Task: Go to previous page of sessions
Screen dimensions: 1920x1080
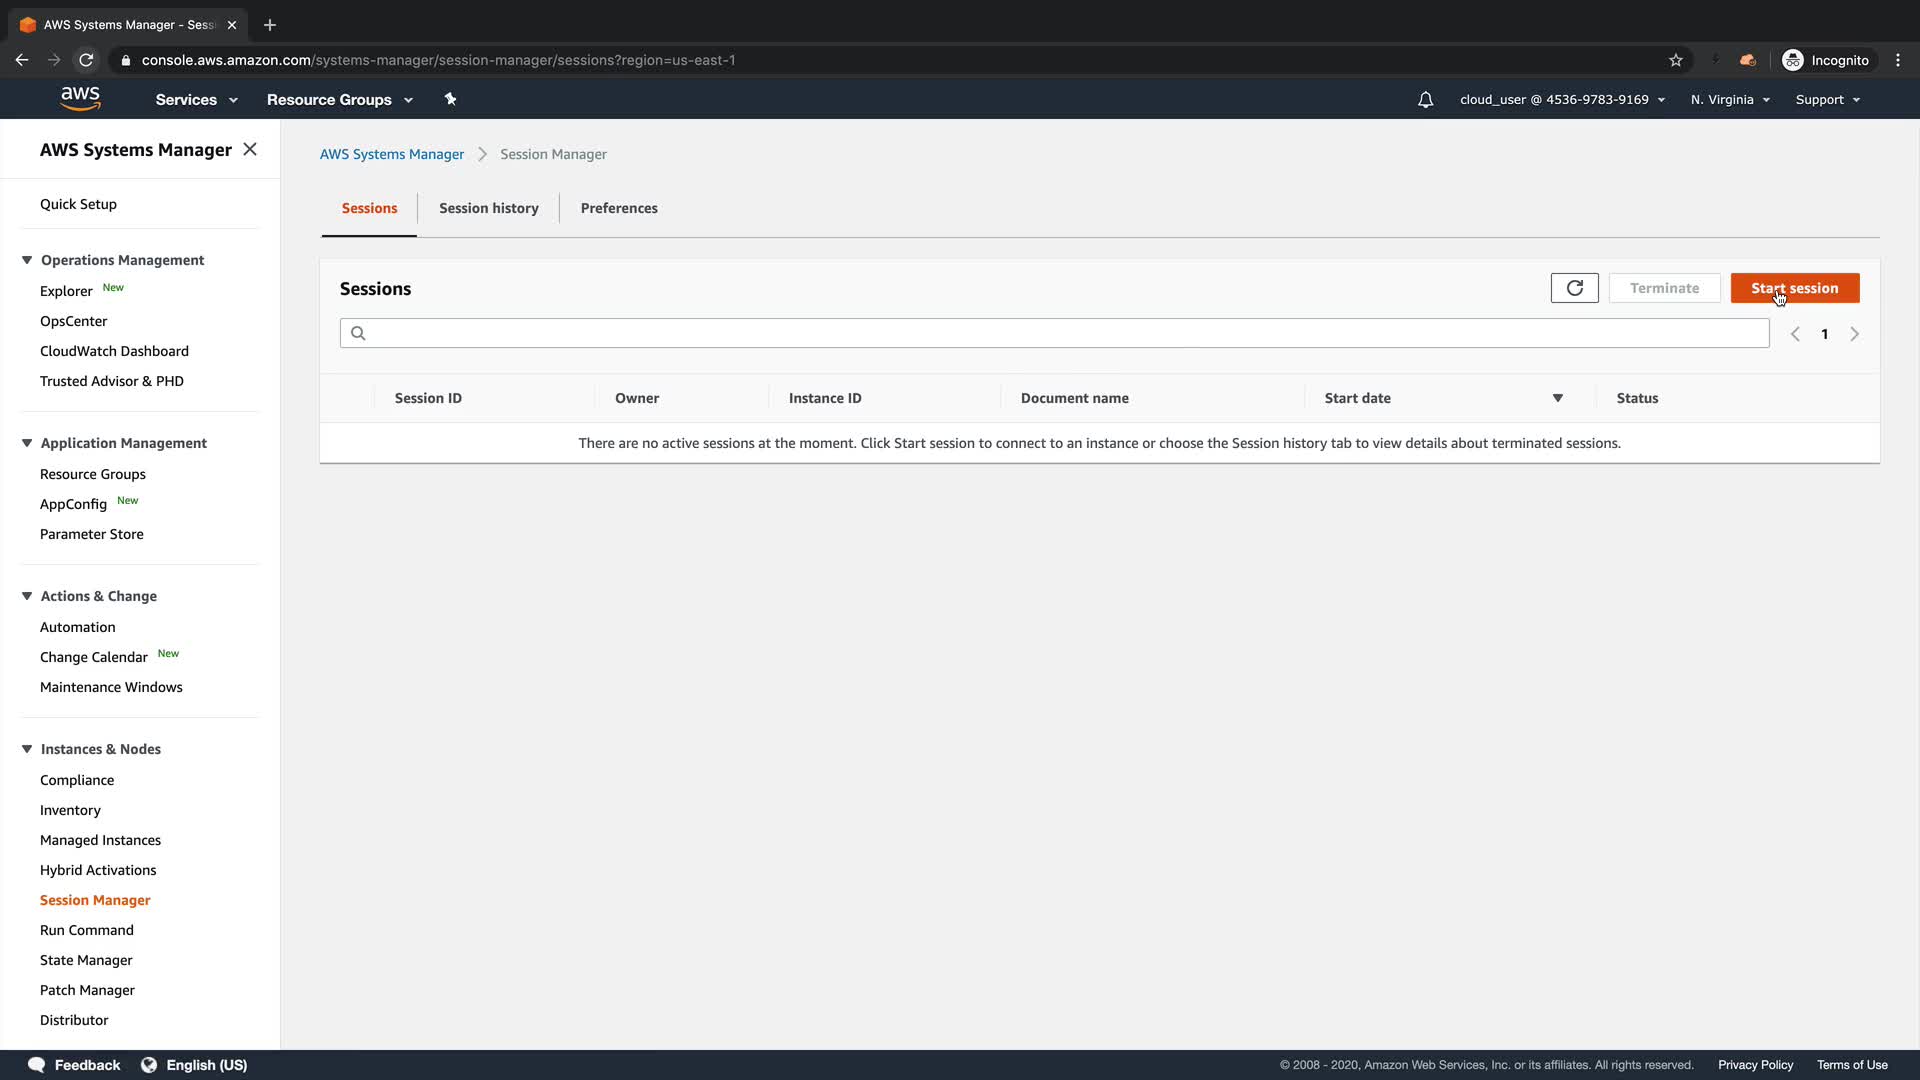Action: (x=1795, y=334)
